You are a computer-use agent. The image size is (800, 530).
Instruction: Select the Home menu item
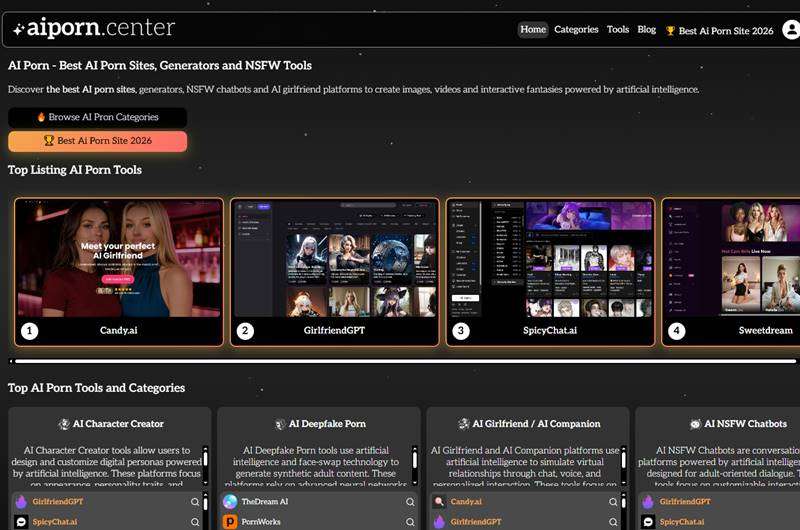coord(533,30)
